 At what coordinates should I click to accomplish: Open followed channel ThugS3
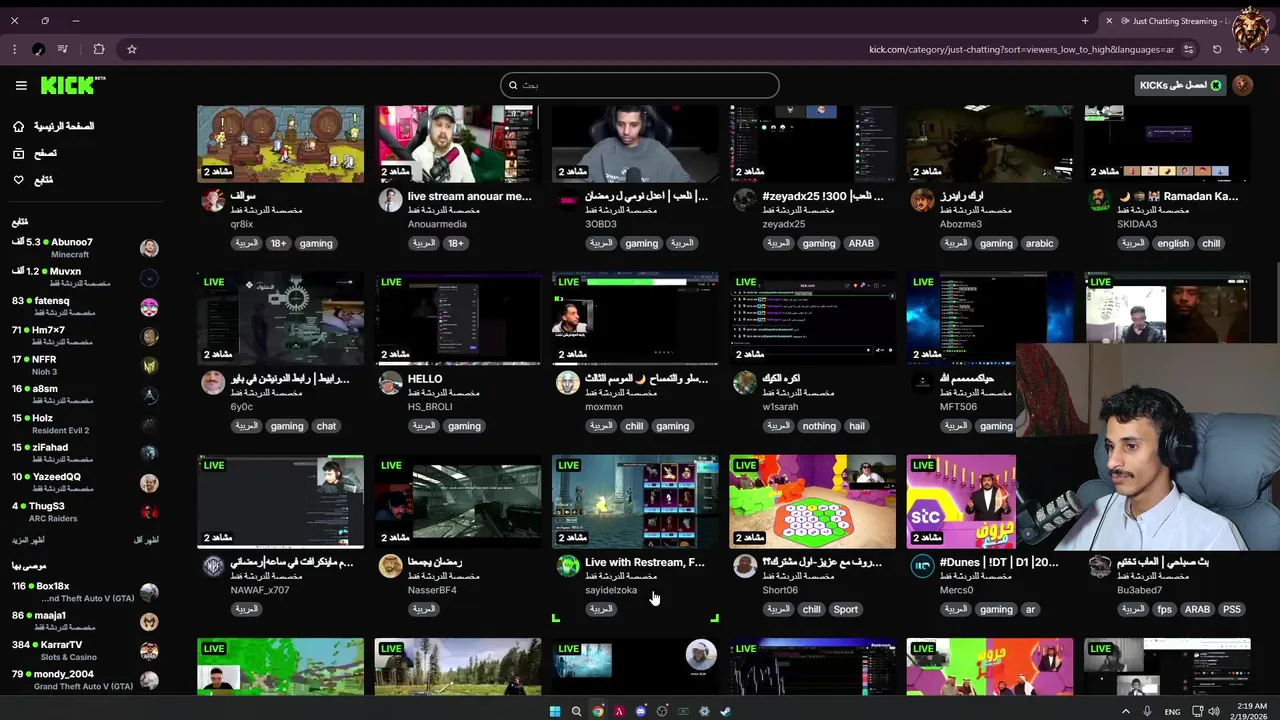[x=85, y=511]
